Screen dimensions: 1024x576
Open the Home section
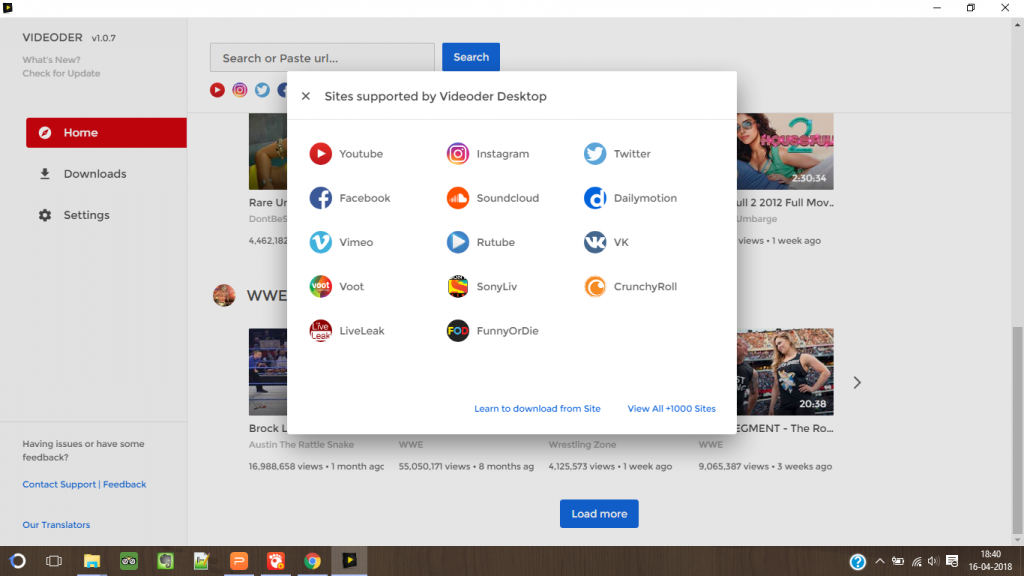(106, 133)
